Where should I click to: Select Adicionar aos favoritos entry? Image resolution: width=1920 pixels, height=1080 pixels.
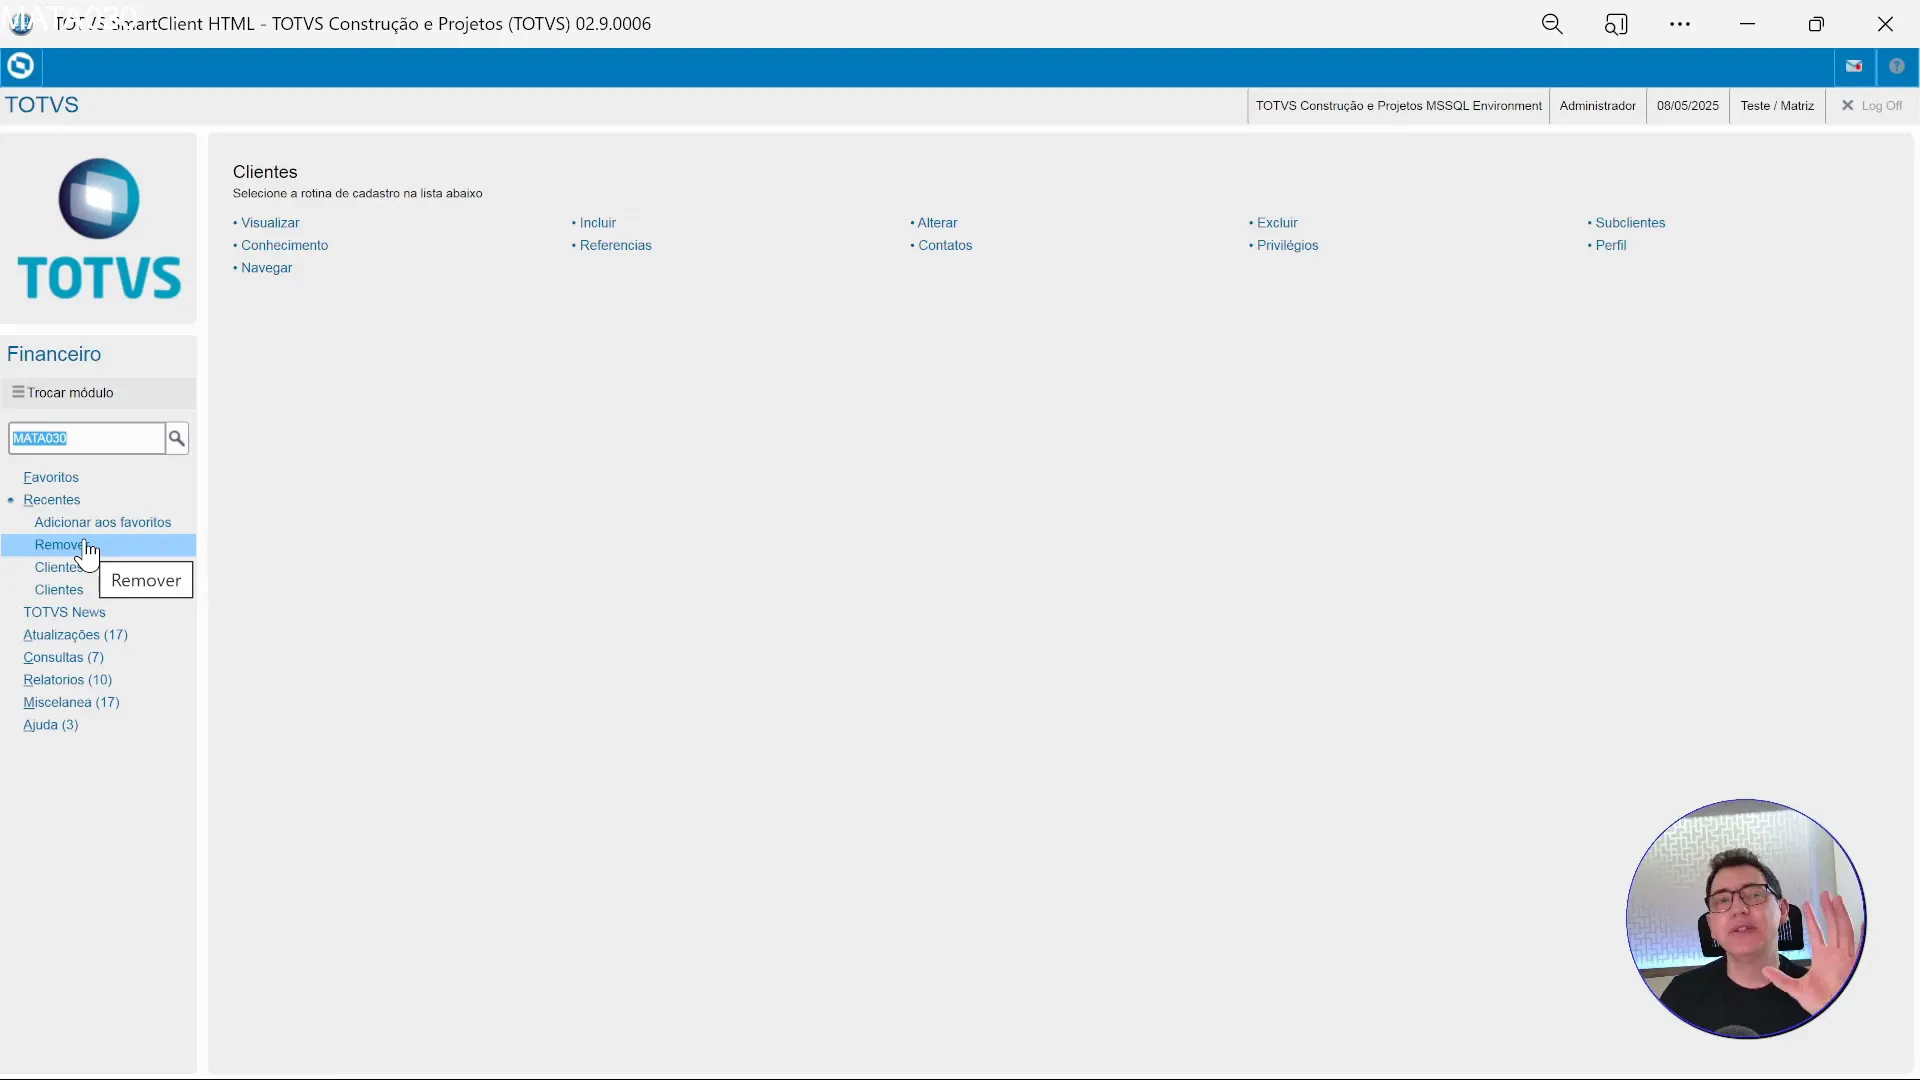tap(102, 522)
